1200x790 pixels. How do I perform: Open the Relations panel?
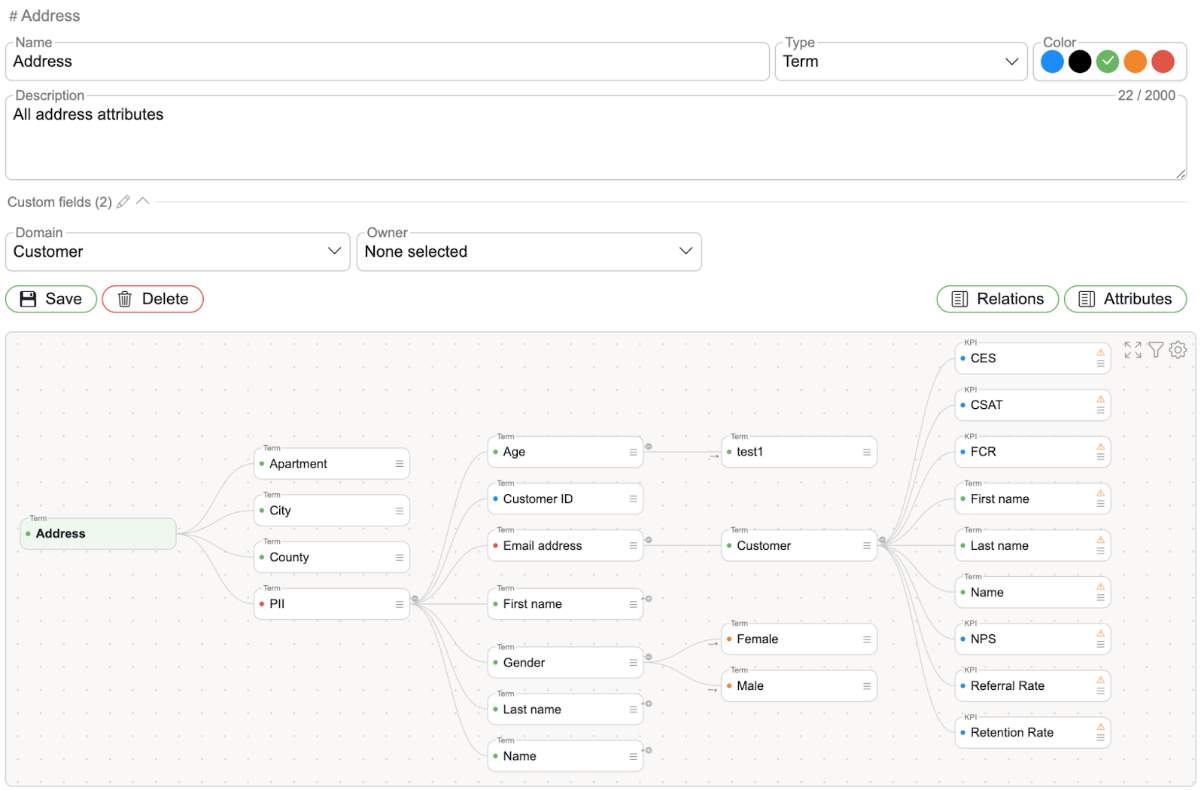tap(997, 299)
